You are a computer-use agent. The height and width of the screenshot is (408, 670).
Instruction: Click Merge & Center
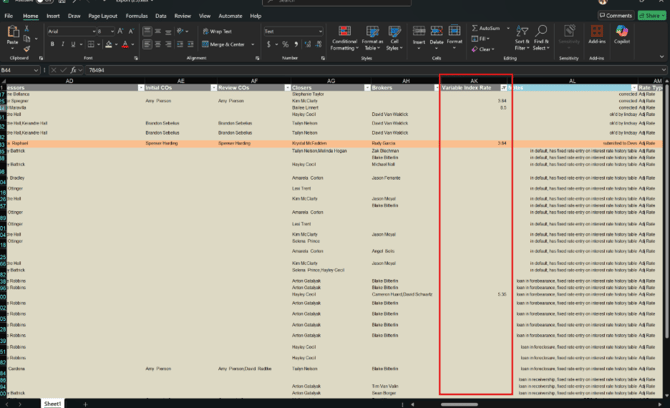tap(223, 44)
